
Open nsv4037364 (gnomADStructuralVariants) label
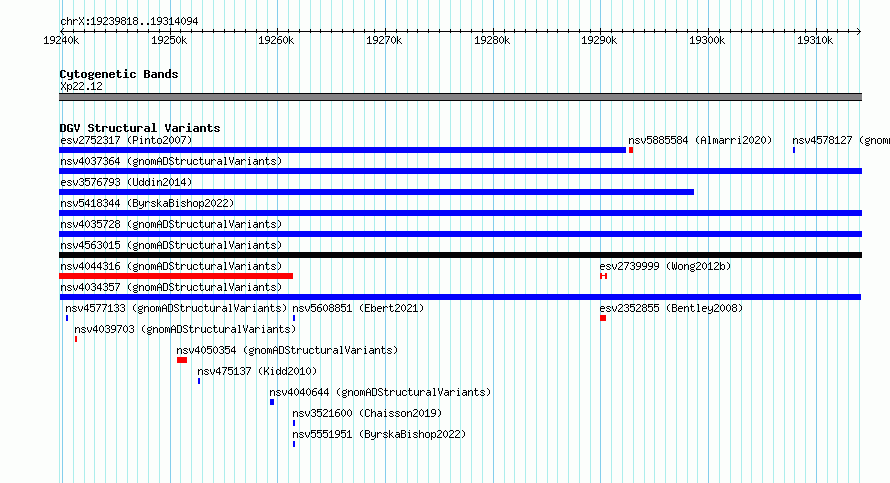tap(171, 161)
